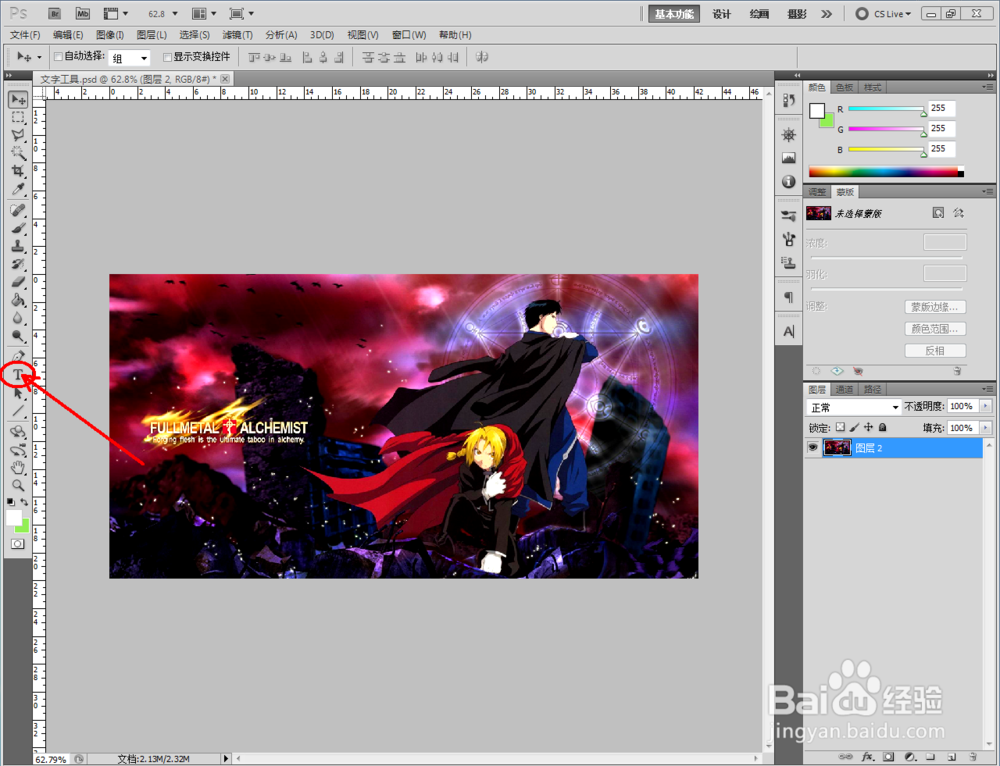Open the 滤镜(T) menu

pos(237,35)
